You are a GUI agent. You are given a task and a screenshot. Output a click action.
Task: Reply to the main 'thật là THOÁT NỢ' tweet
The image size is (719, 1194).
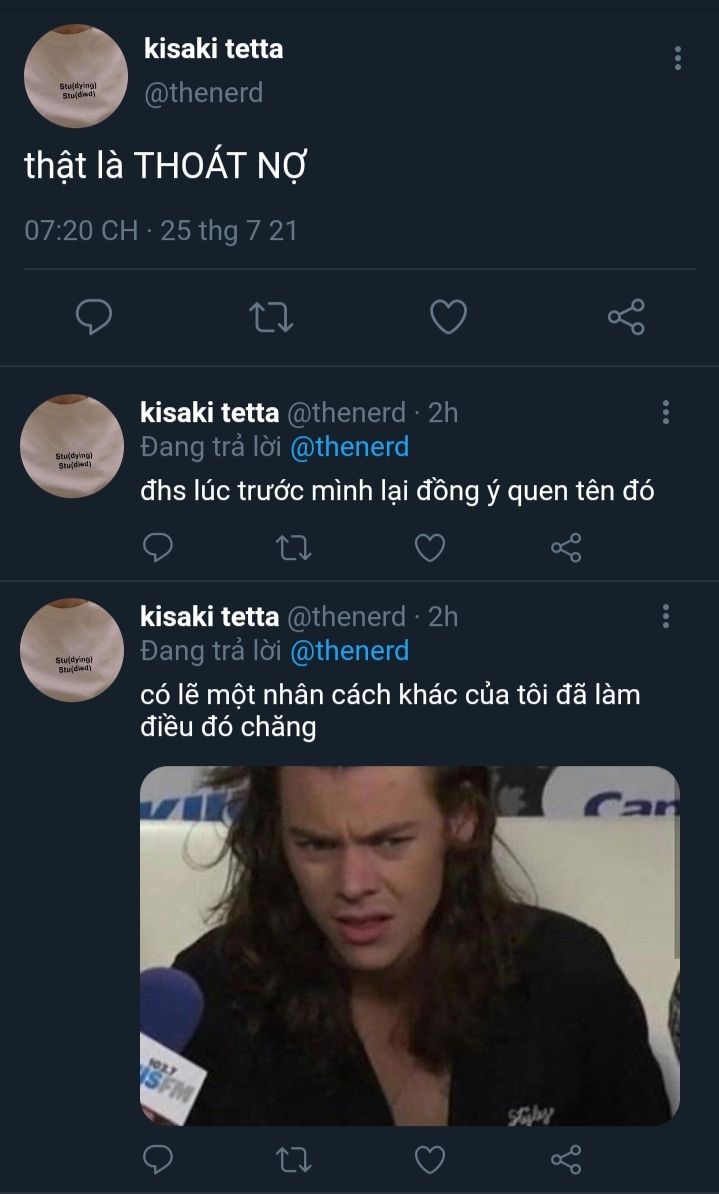click(94, 317)
